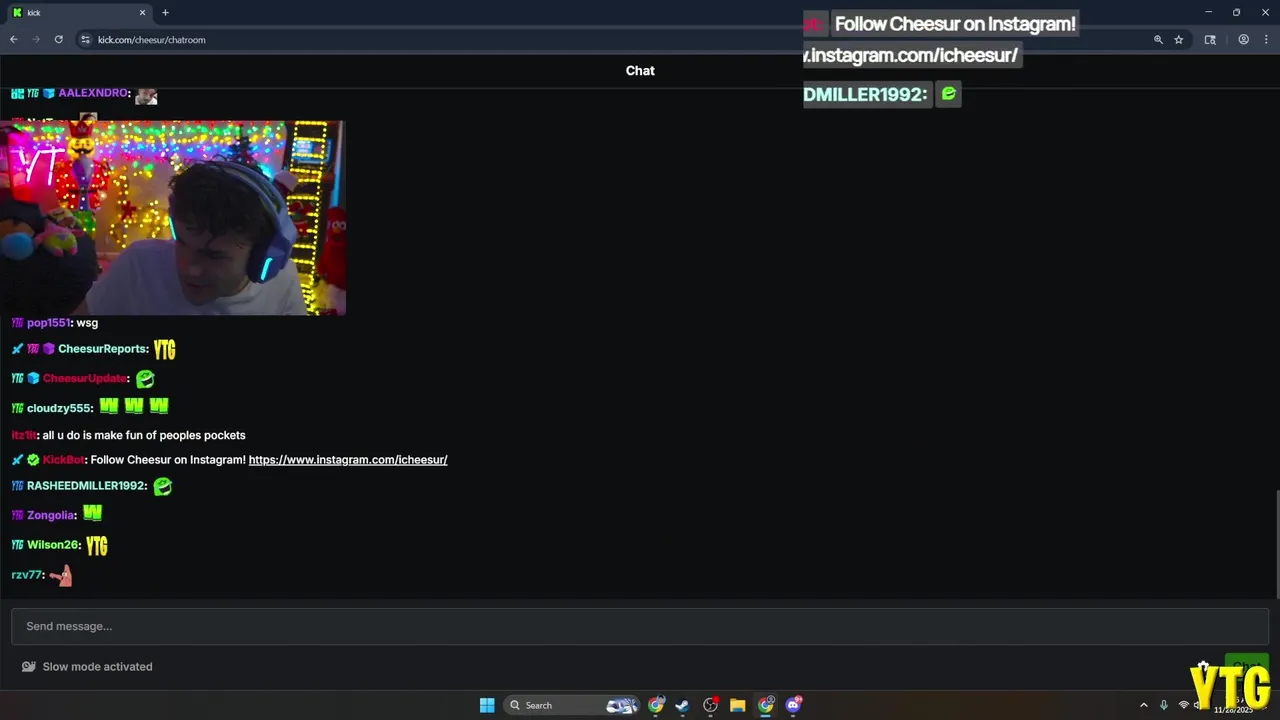Open site information icon beside the URL
The width and height of the screenshot is (1280, 720).
point(85,40)
